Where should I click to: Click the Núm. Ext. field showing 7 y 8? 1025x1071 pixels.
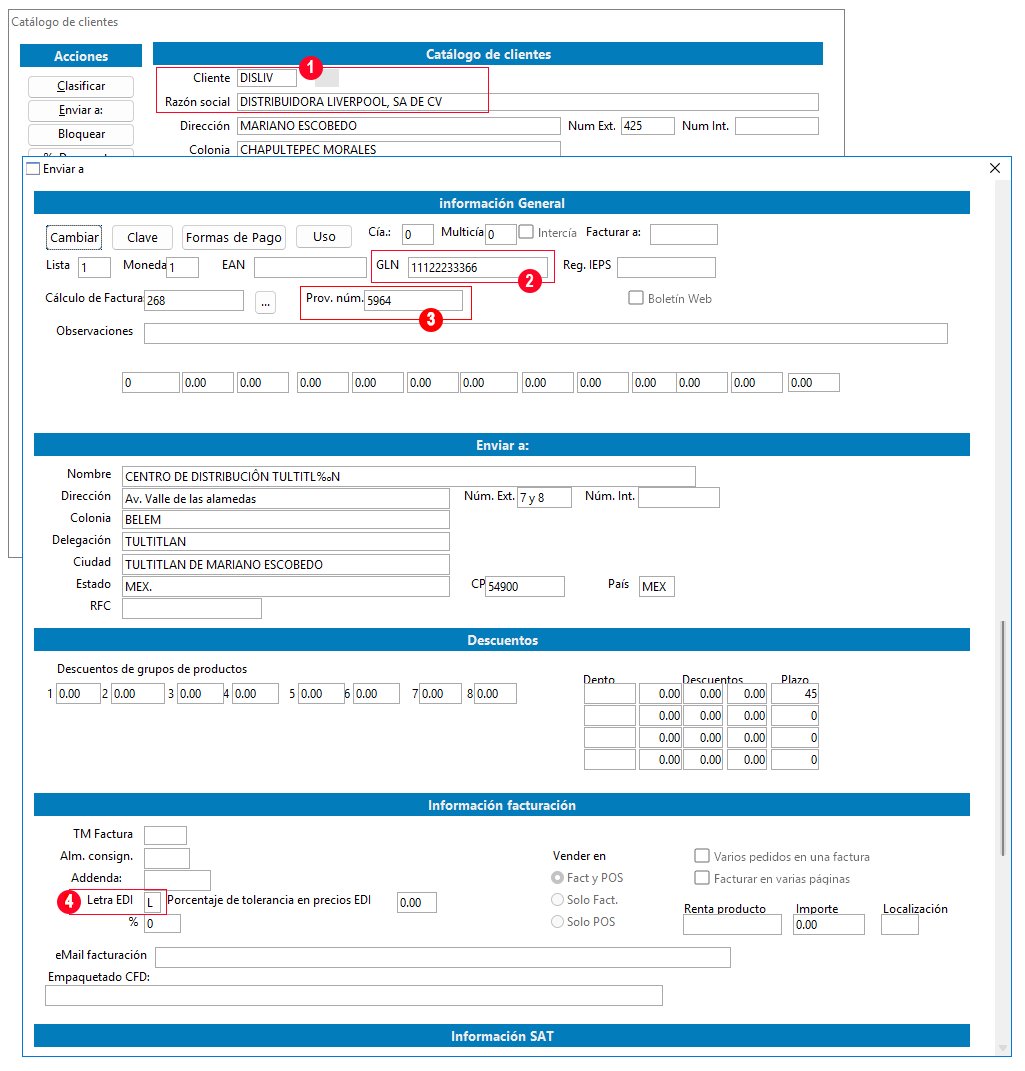[544, 497]
